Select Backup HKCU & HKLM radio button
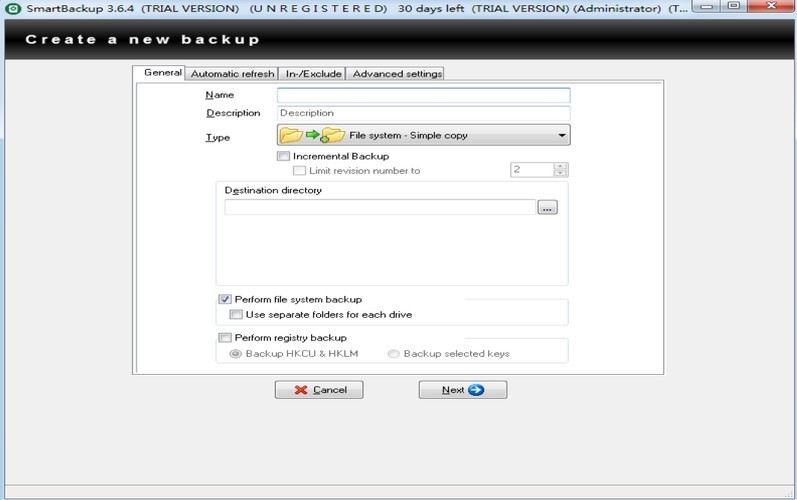 [x=236, y=354]
